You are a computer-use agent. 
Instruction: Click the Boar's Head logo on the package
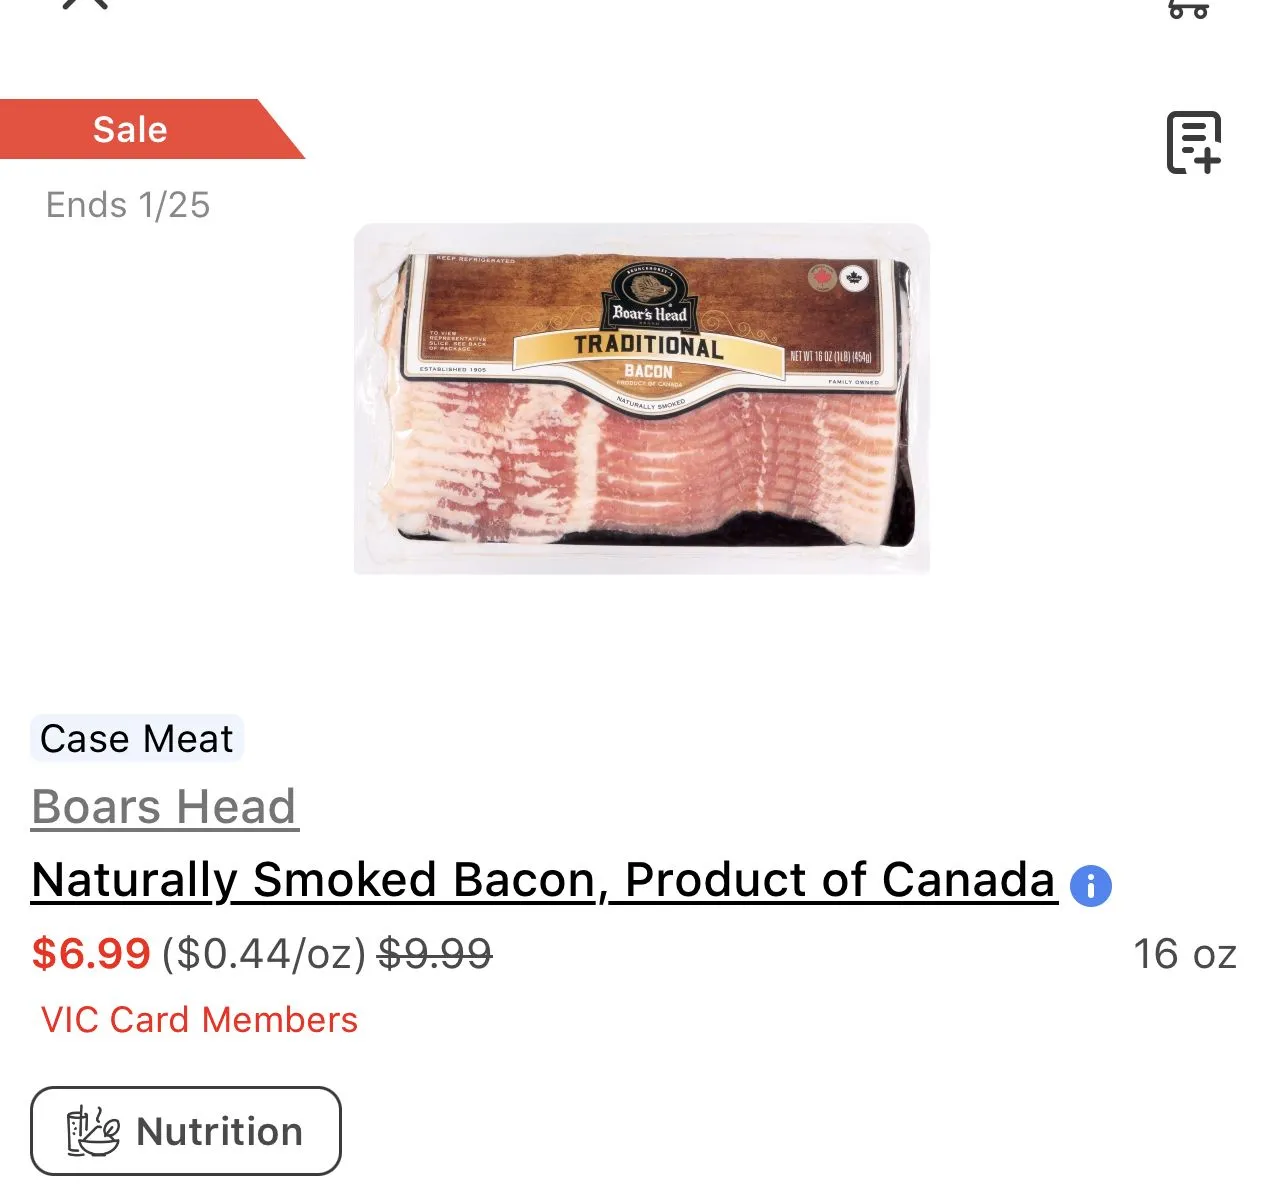[x=649, y=297]
